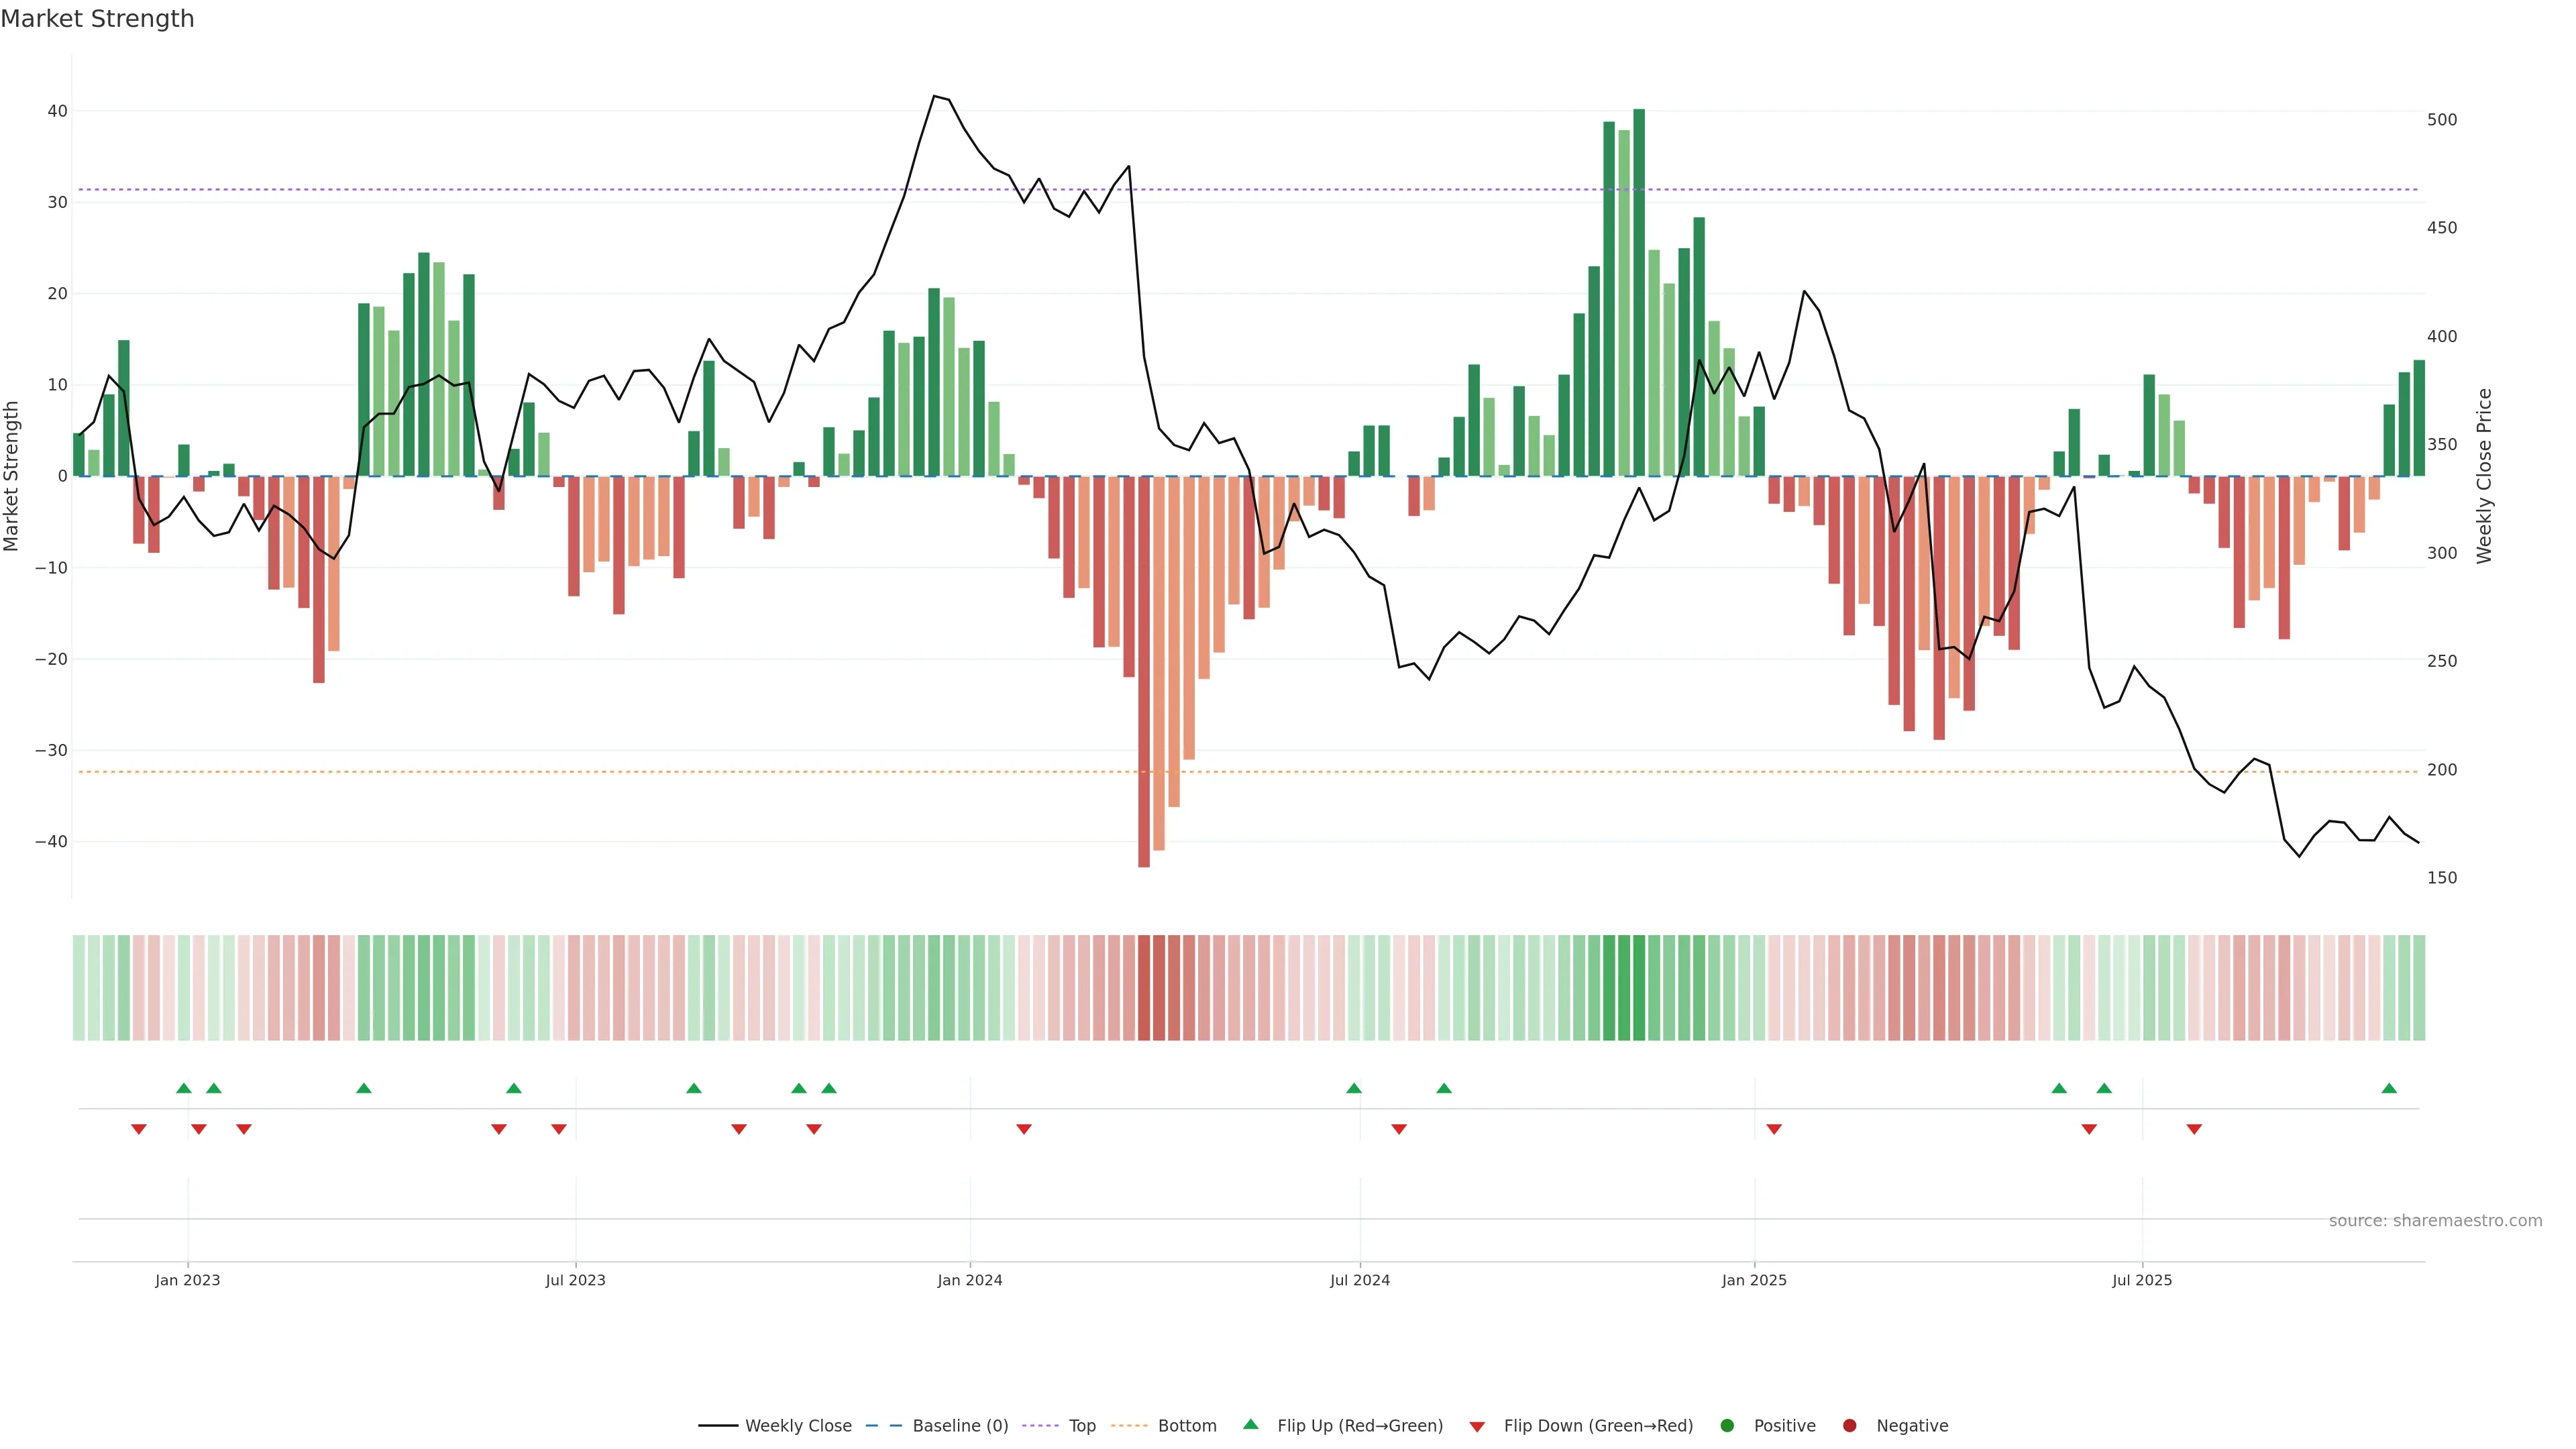This screenshot has width=2576, height=1449.
Task: Click the source: sharemaestro.com text
Action: [2435, 1221]
